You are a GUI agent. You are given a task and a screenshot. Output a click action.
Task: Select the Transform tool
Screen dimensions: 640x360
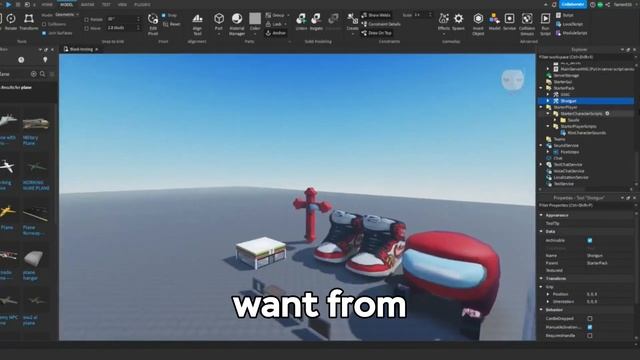pos(29,22)
